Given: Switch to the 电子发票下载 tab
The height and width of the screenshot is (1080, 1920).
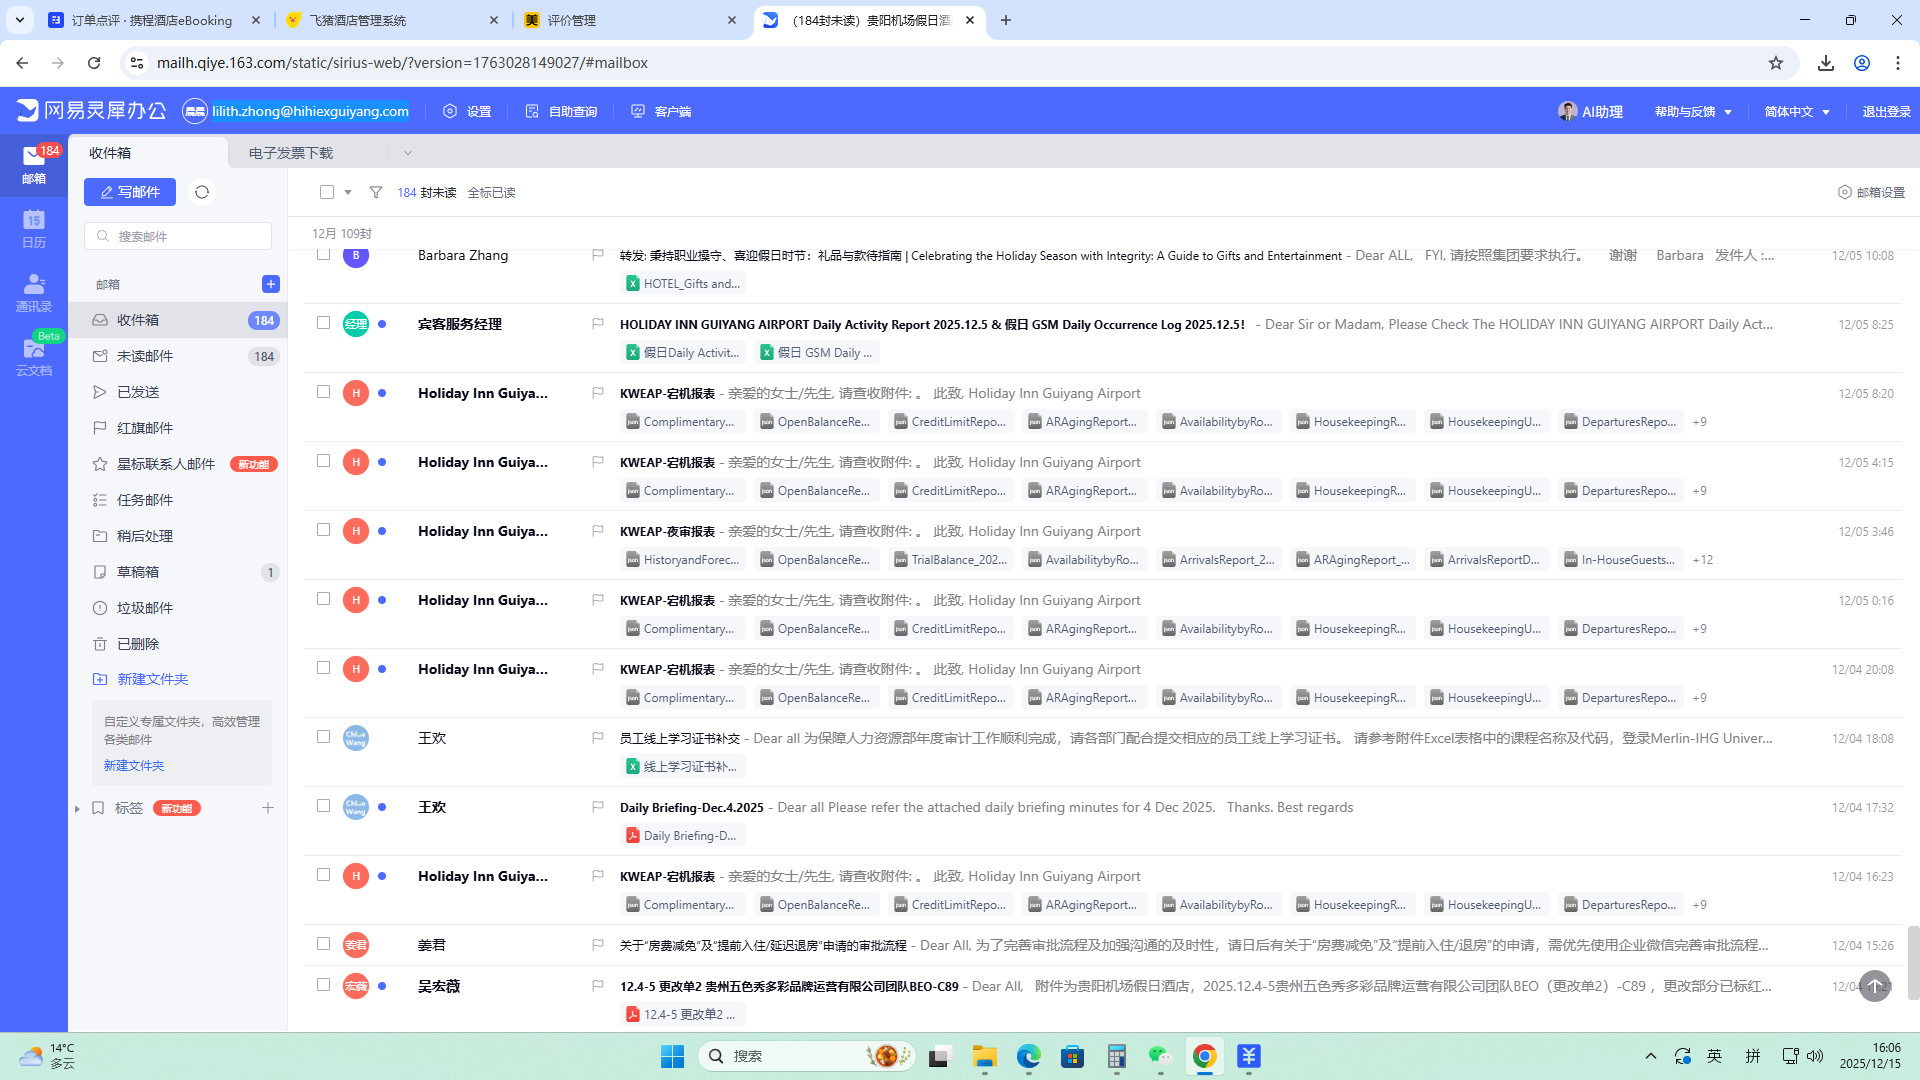Looking at the screenshot, I should tap(291, 153).
